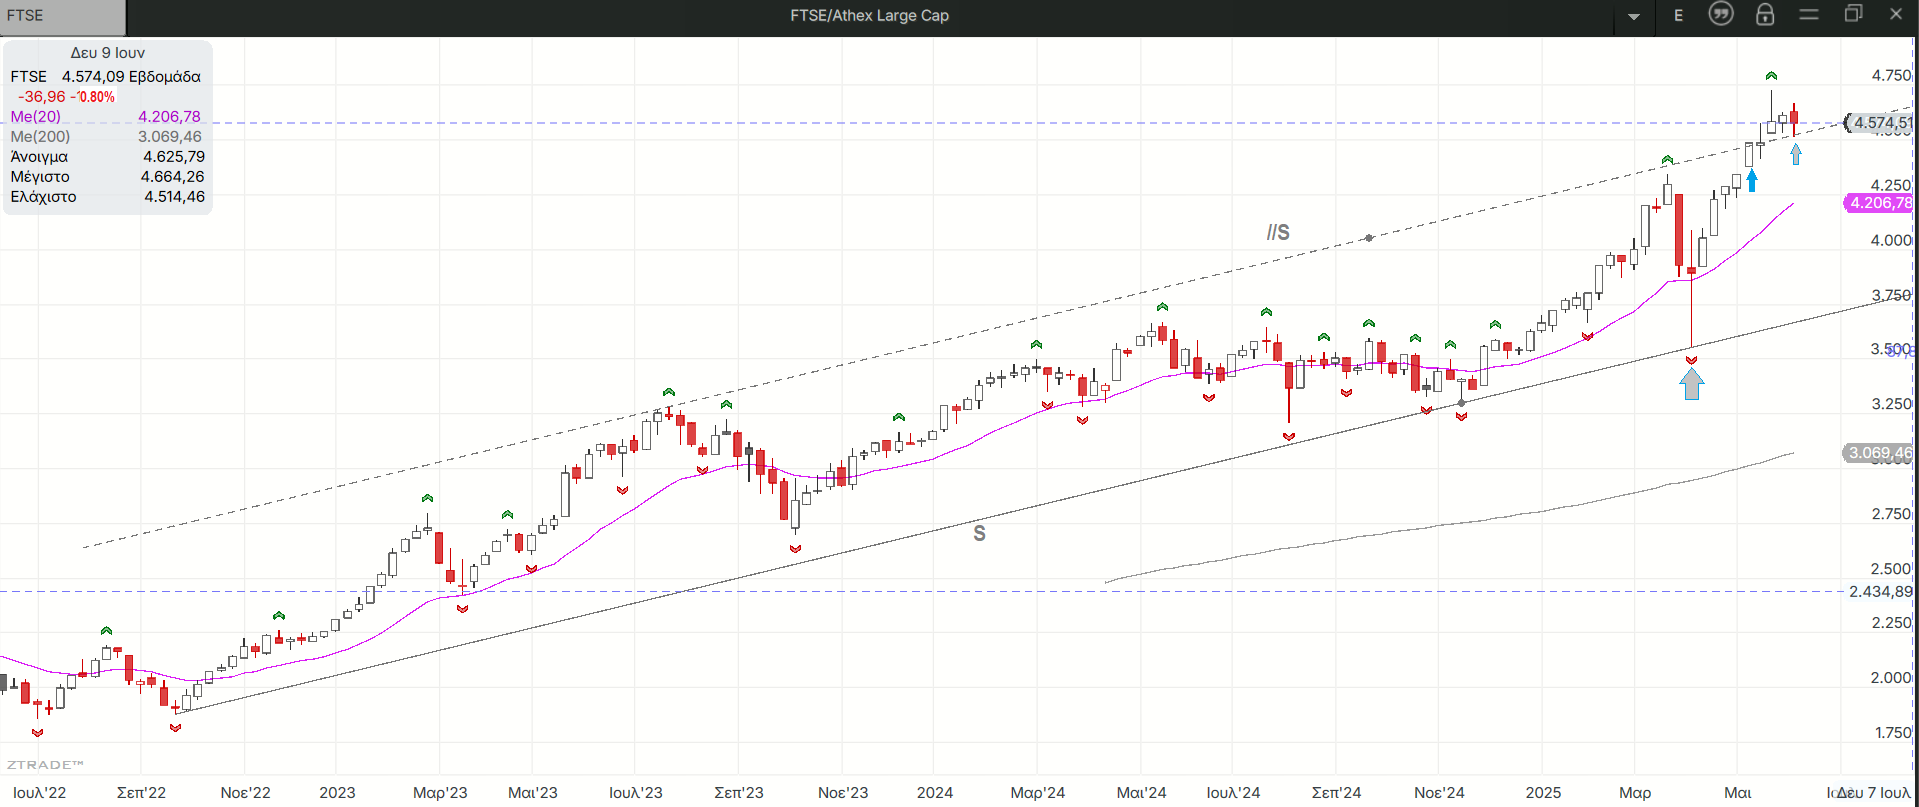This screenshot has width=1919, height=807.
Task: Click the Ιουλ'22 date axis label
Action: click(40, 793)
